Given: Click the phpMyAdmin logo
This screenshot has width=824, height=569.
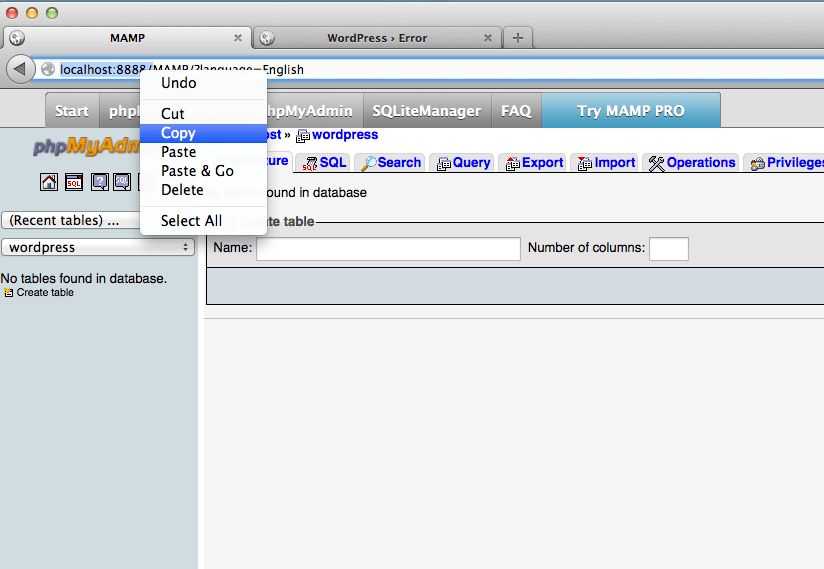Looking at the screenshot, I should 87,147.
